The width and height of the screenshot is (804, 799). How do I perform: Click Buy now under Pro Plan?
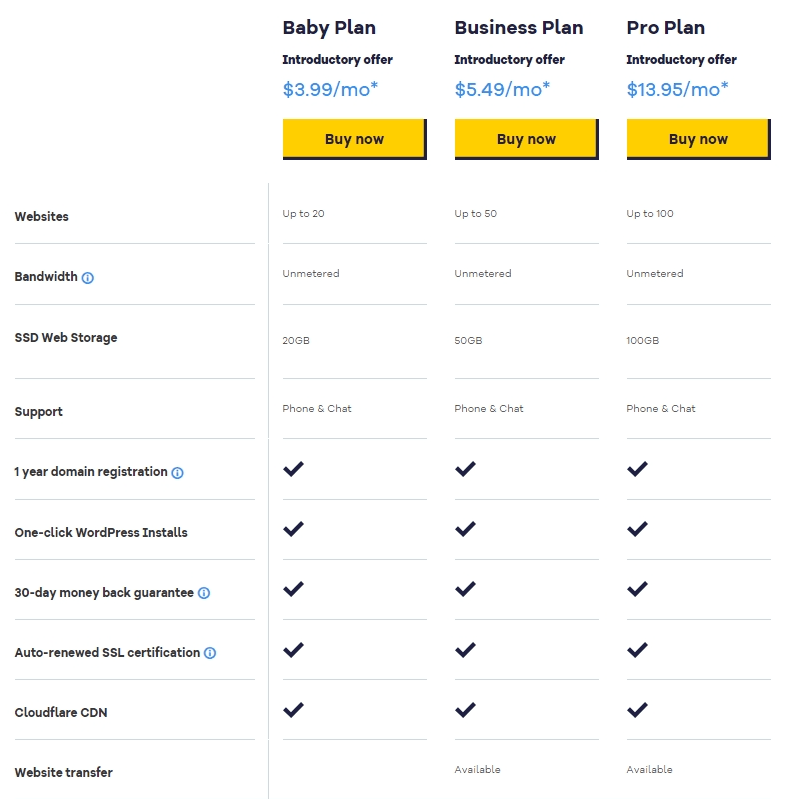point(698,138)
